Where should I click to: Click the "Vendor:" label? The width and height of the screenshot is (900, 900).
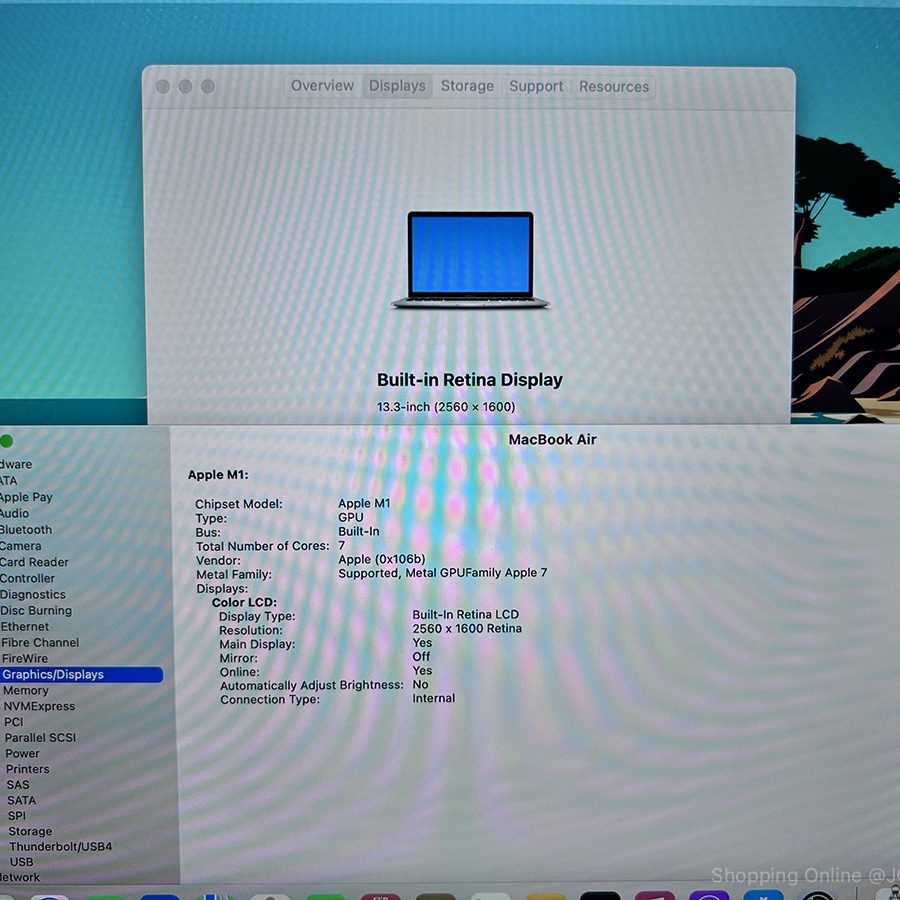pos(218,560)
